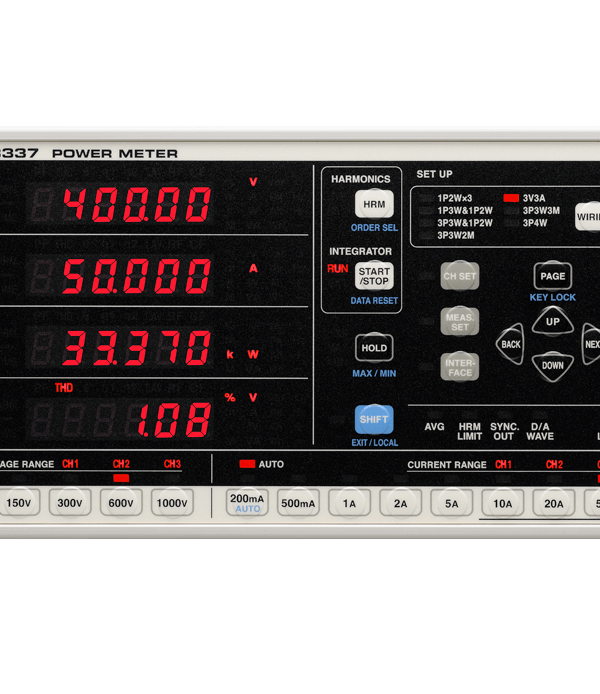Click the HOLD button
The width and height of the screenshot is (600, 694).
coord(374,348)
